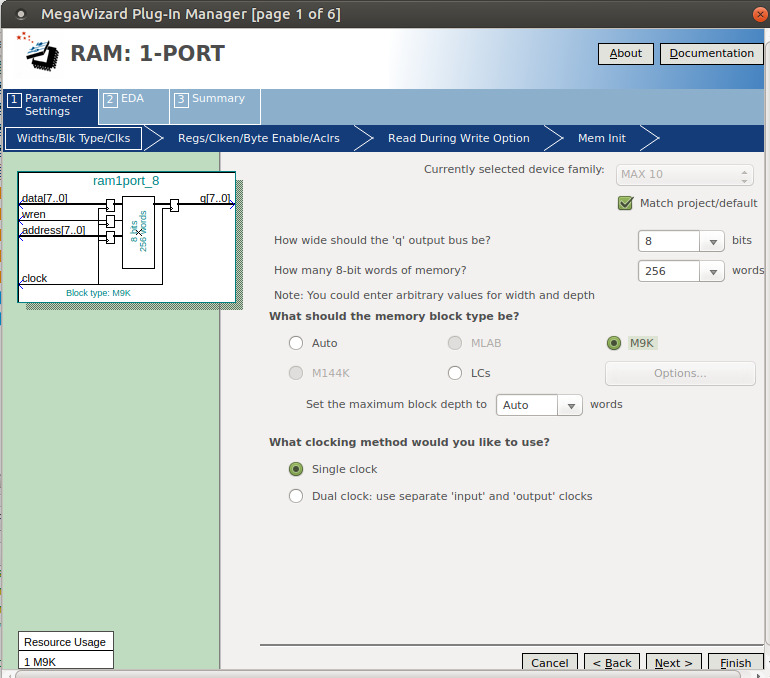770x678 pixels.
Task: Go to Regs/Clken/Byte Enable/Aclrs step
Action: coord(258,138)
